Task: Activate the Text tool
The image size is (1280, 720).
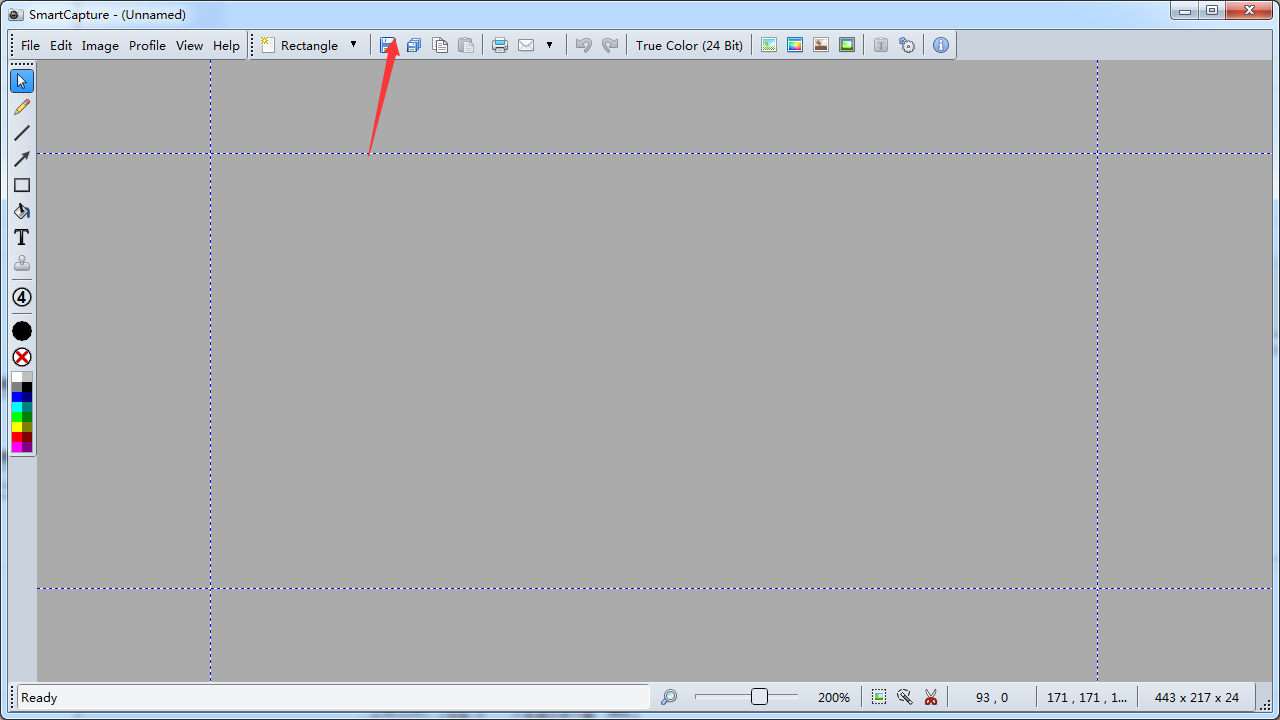Action: [x=22, y=238]
